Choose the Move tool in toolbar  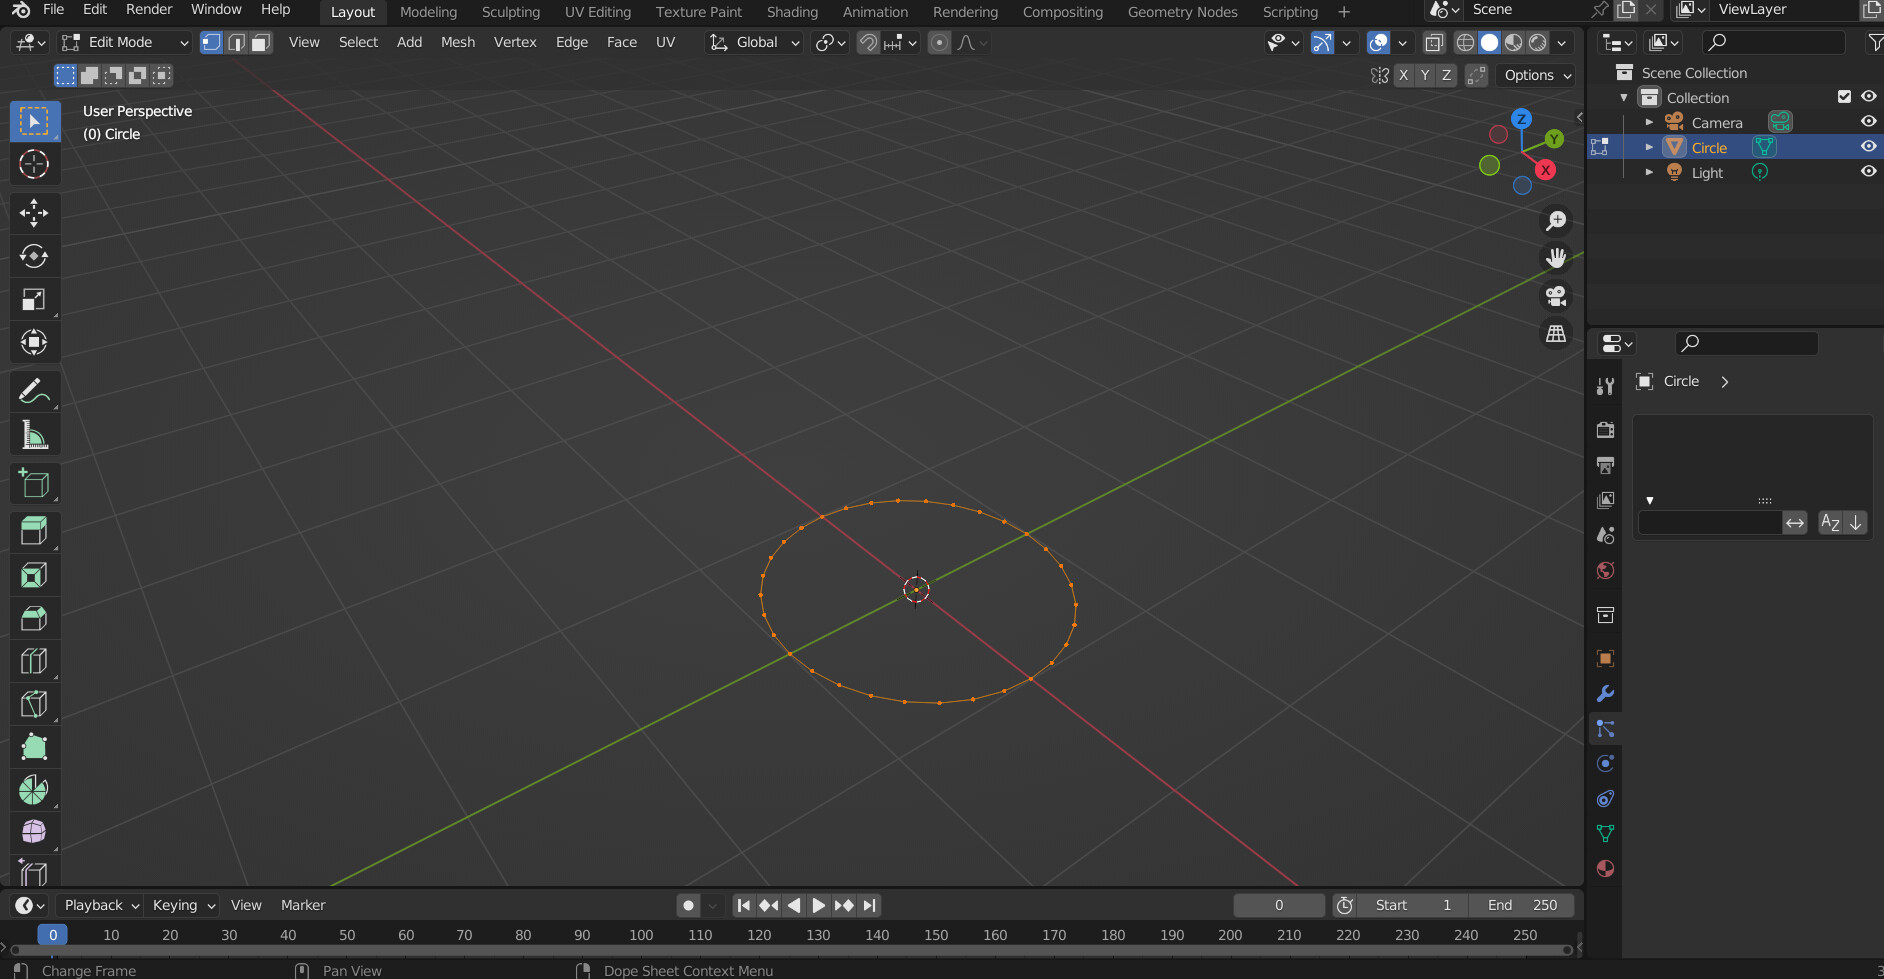tap(34, 212)
